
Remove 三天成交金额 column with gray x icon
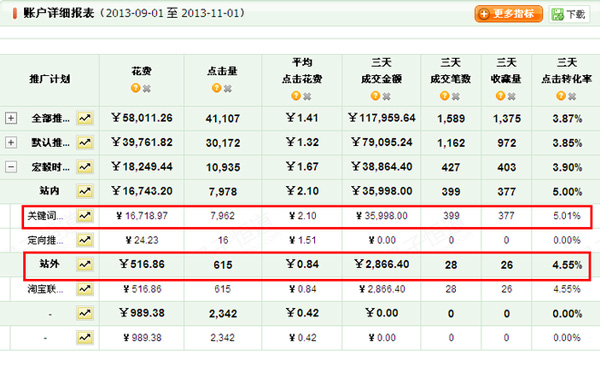[386, 96]
